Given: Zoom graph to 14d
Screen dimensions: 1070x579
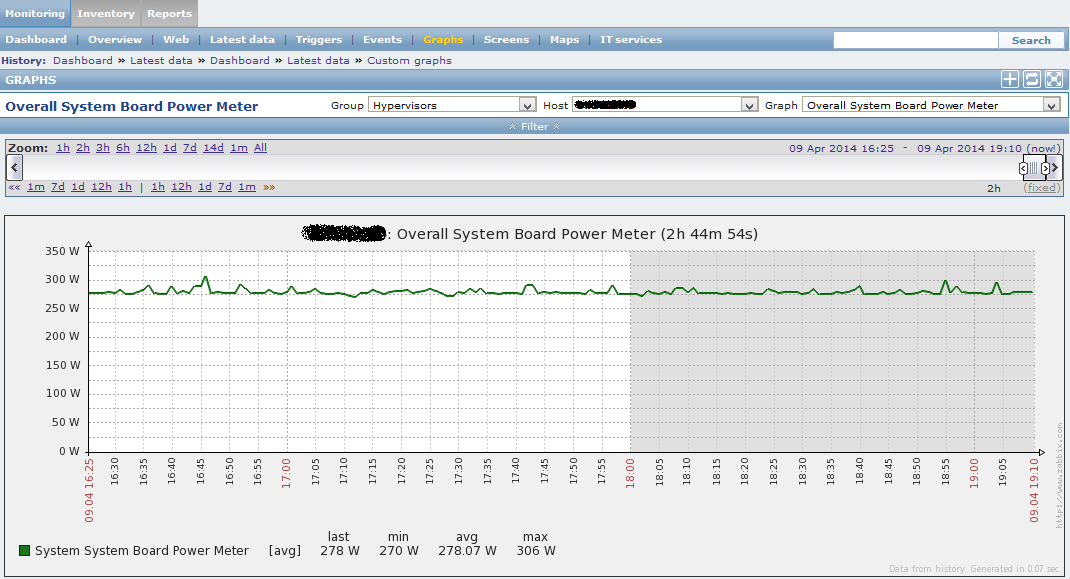Looking at the screenshot, I should pyautogui.click(x=213, y=147).
